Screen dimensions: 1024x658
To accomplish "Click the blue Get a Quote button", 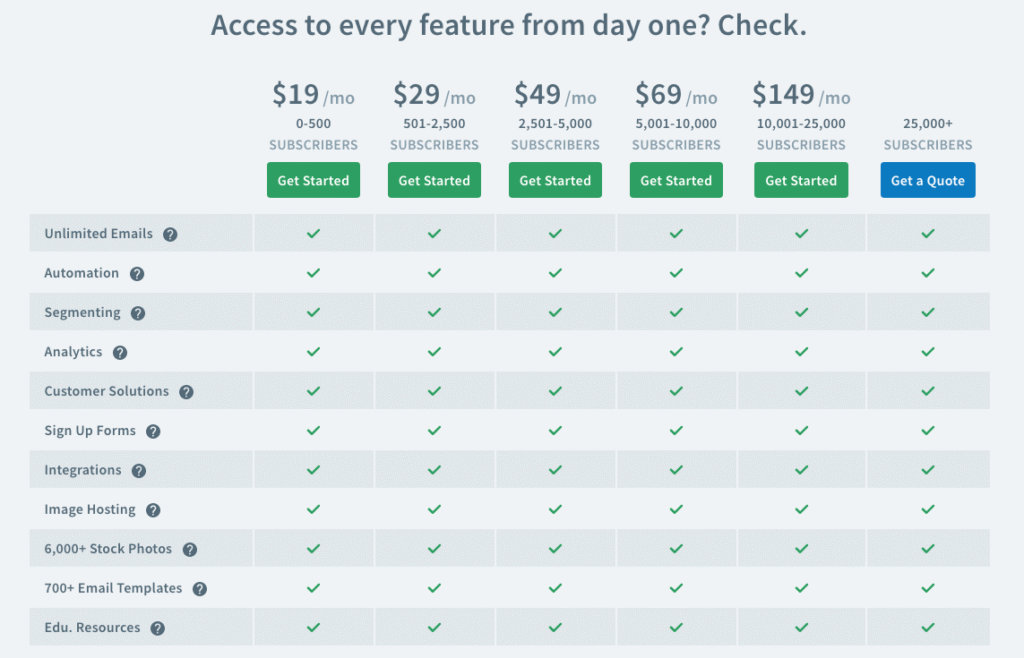I will click(x=927, y=181).
